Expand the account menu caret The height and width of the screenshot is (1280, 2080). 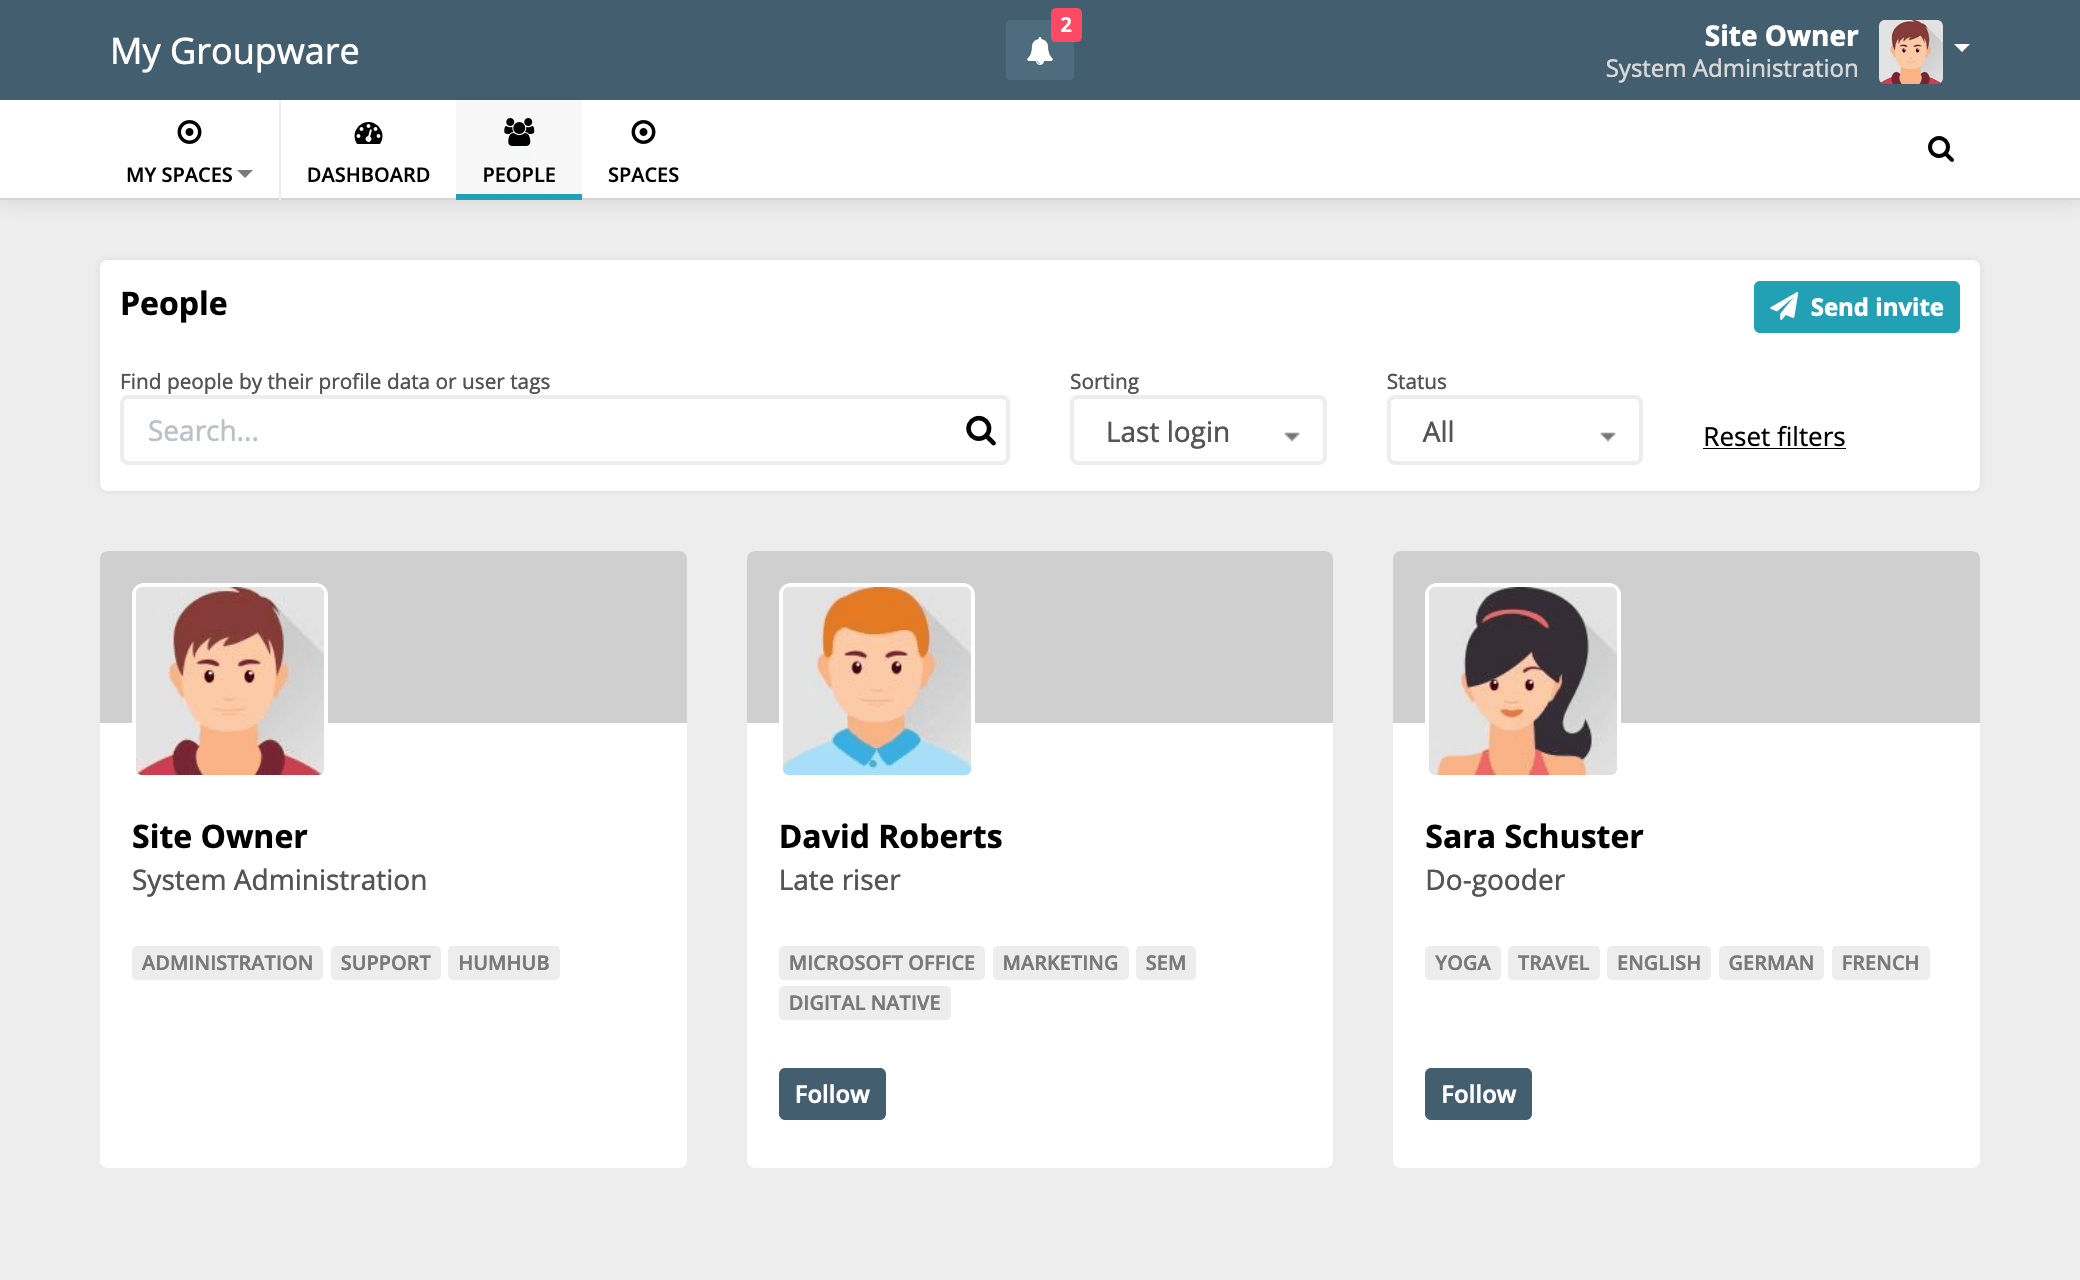pos(1962,47)
